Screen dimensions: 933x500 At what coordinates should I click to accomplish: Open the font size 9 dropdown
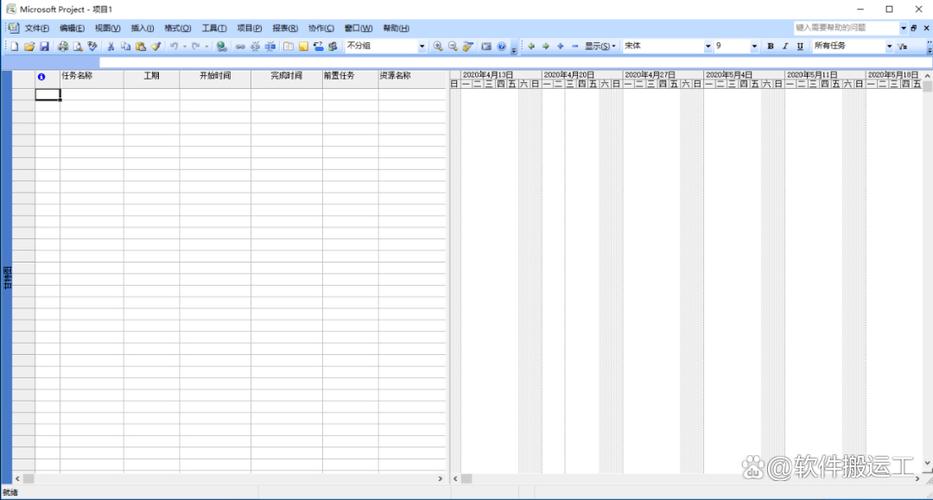754,46
